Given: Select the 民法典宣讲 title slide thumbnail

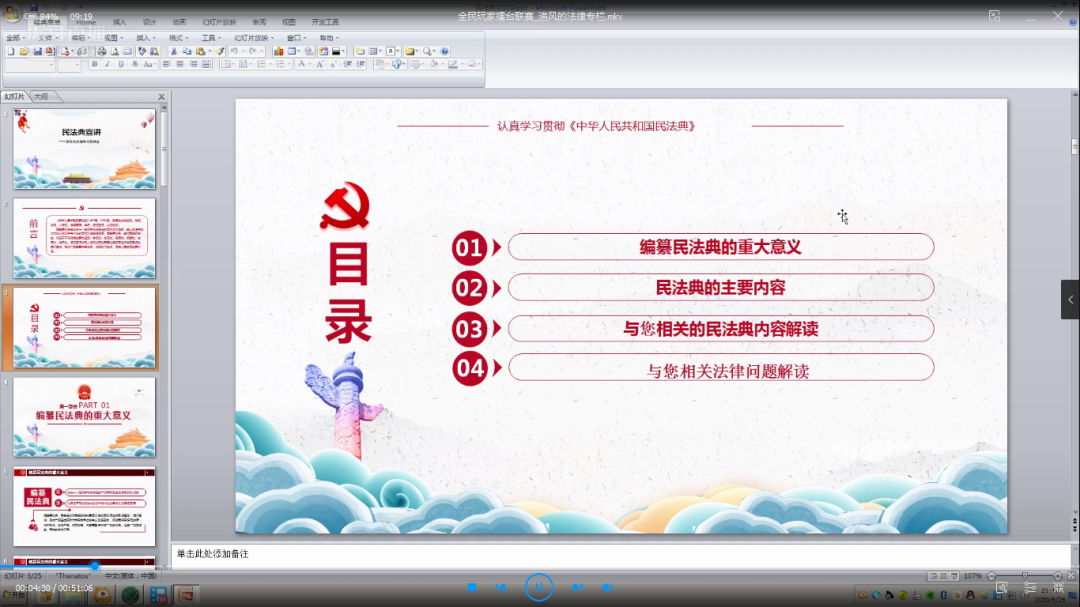Looking at the screenshot, I should click(84, 149).
